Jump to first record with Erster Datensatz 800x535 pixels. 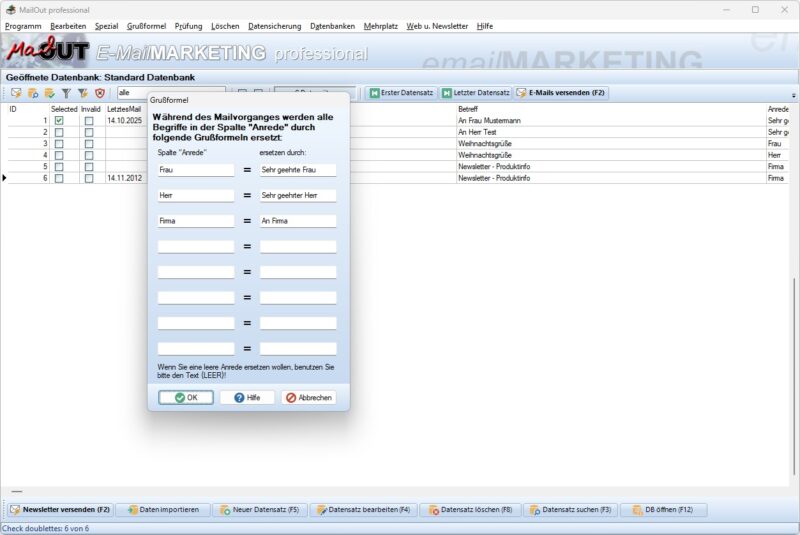click(398, 93)
